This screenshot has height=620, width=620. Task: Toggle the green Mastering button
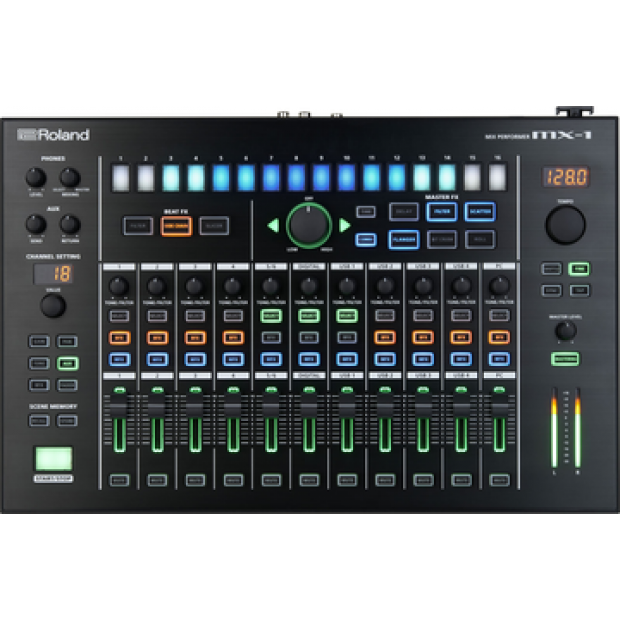point(565,359)
